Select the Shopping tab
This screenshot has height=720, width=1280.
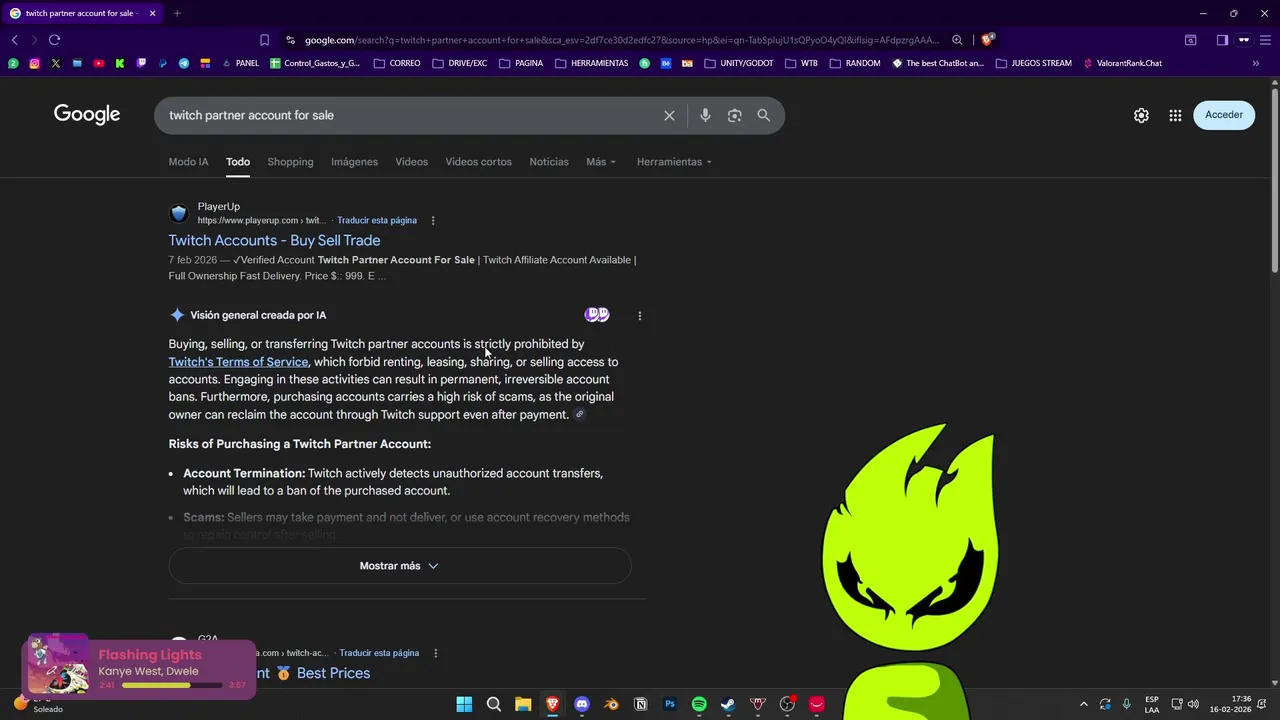[290, 162]
